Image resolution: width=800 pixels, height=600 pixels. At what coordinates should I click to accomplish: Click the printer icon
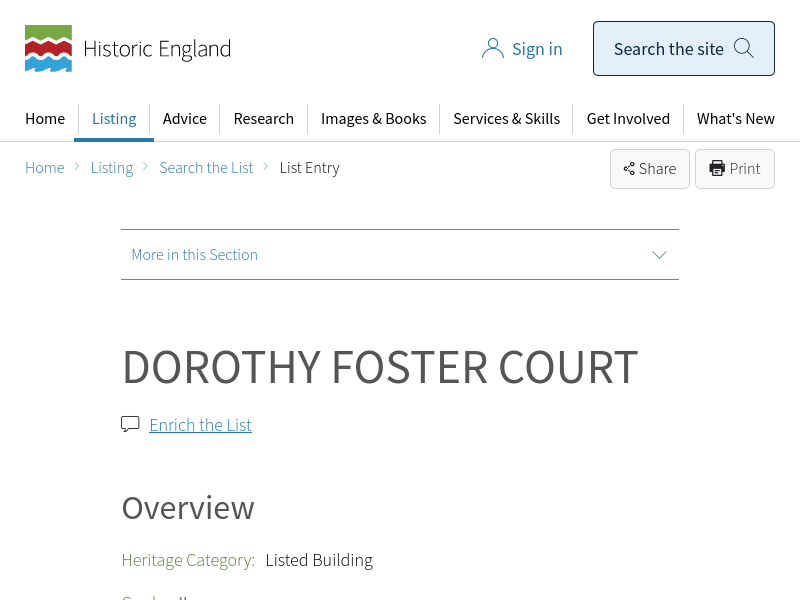(x=717, y=168)
